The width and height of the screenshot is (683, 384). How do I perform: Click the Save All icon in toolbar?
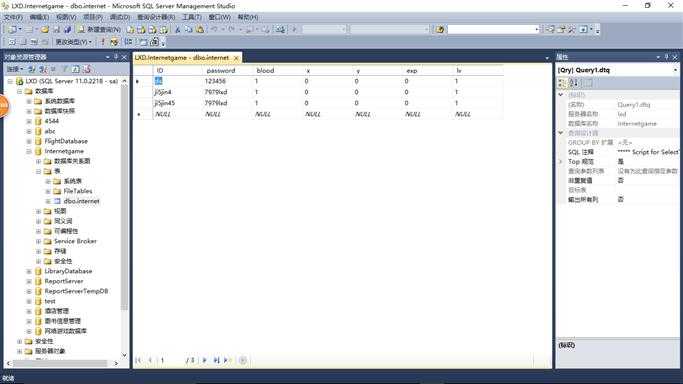pyautogui.click(x=68, y=30)
